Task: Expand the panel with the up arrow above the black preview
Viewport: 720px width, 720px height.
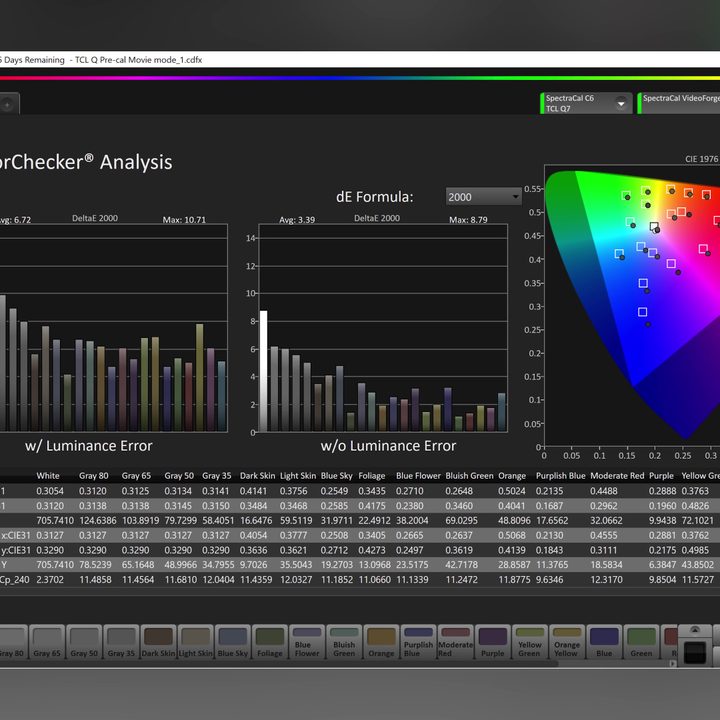Action: pos(695,630)
